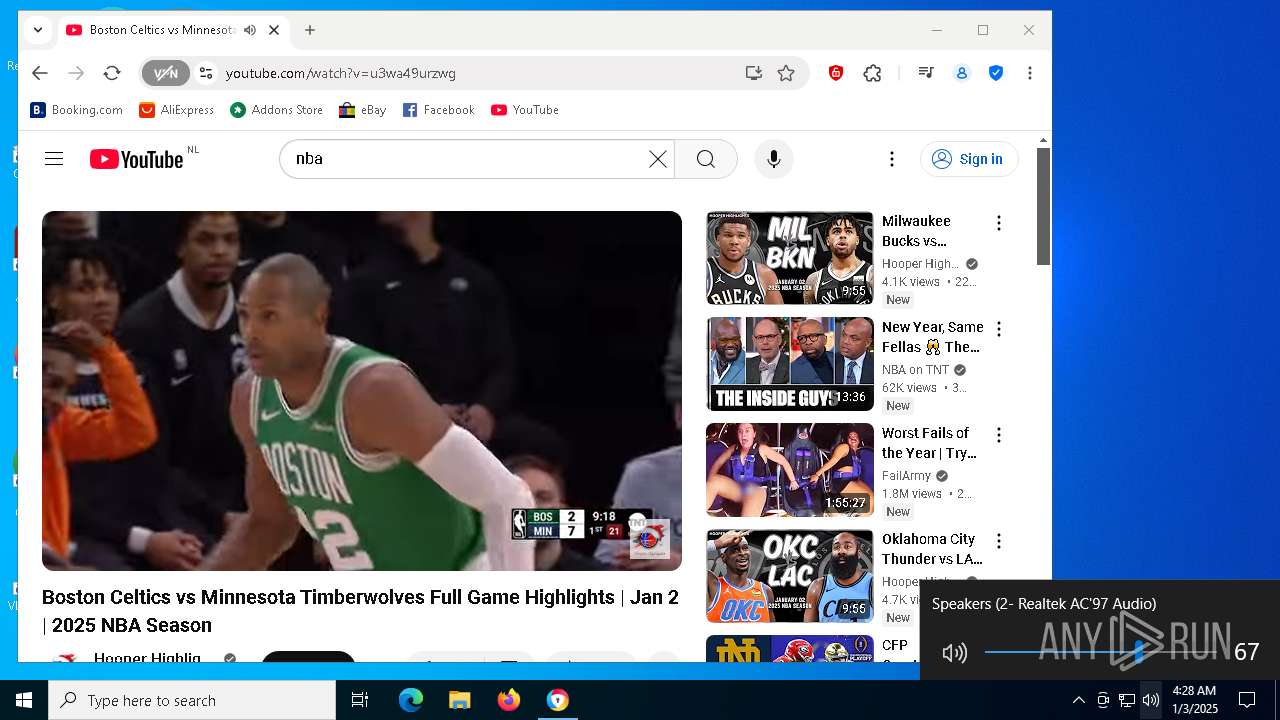Go back to the previous page
Screen dimensions: 1280x720
tap(39, 73)
